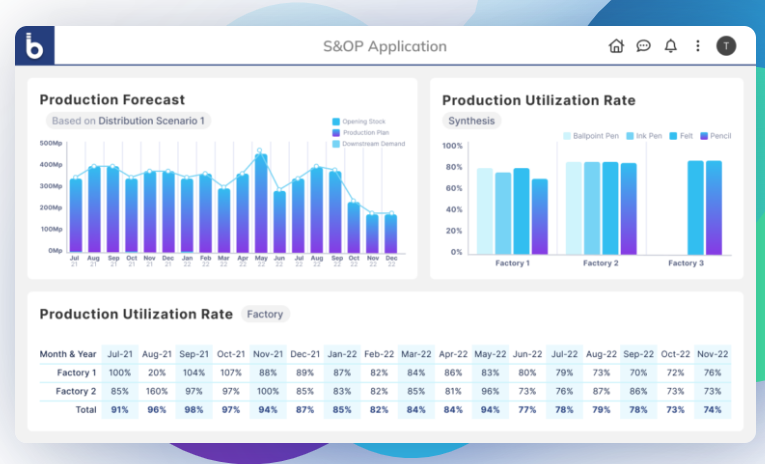Toggle Ink Pen legend entry
The image size is (765, 464).
[644, 136]
